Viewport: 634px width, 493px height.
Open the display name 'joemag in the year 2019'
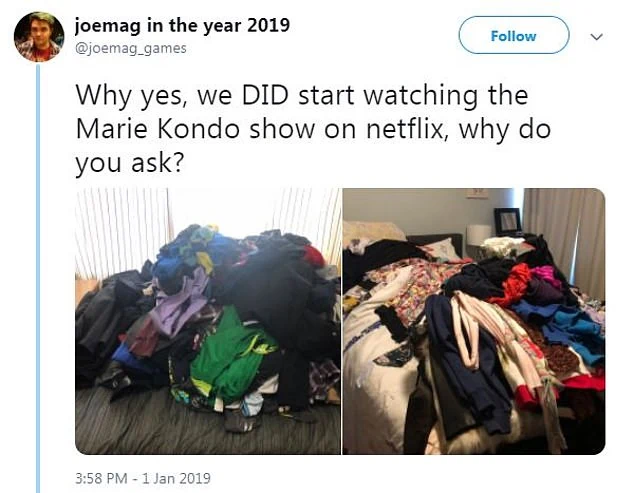point(182,25)
